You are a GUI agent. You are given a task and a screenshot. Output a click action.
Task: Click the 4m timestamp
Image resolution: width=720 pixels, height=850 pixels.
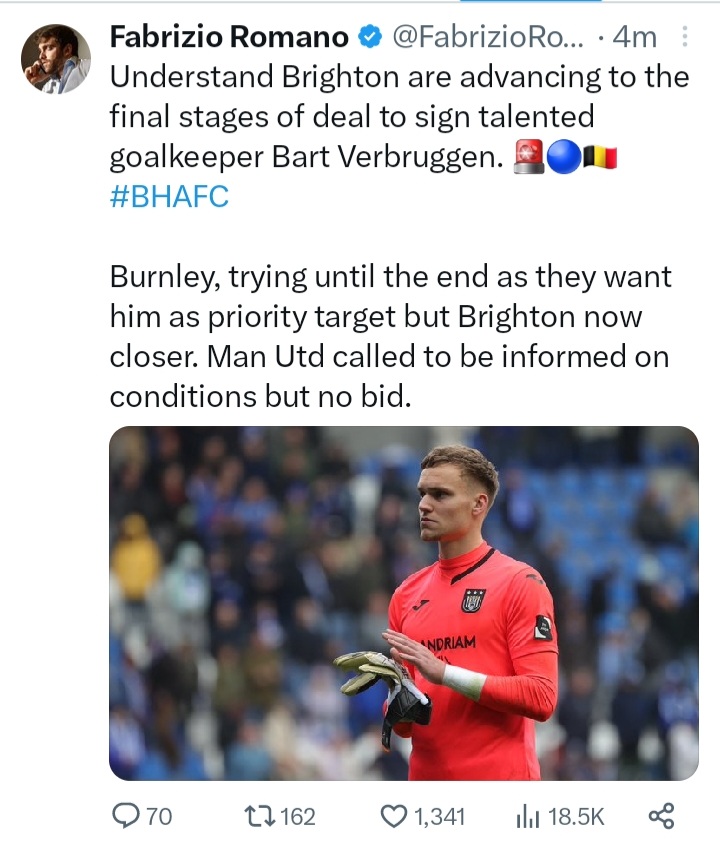[634, 37]
